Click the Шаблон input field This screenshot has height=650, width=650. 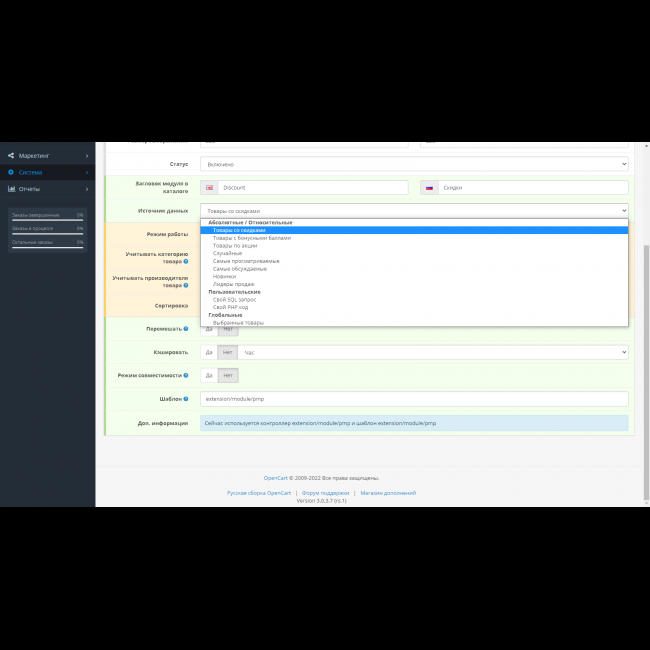pyautogui.click(x=414, y=399)
